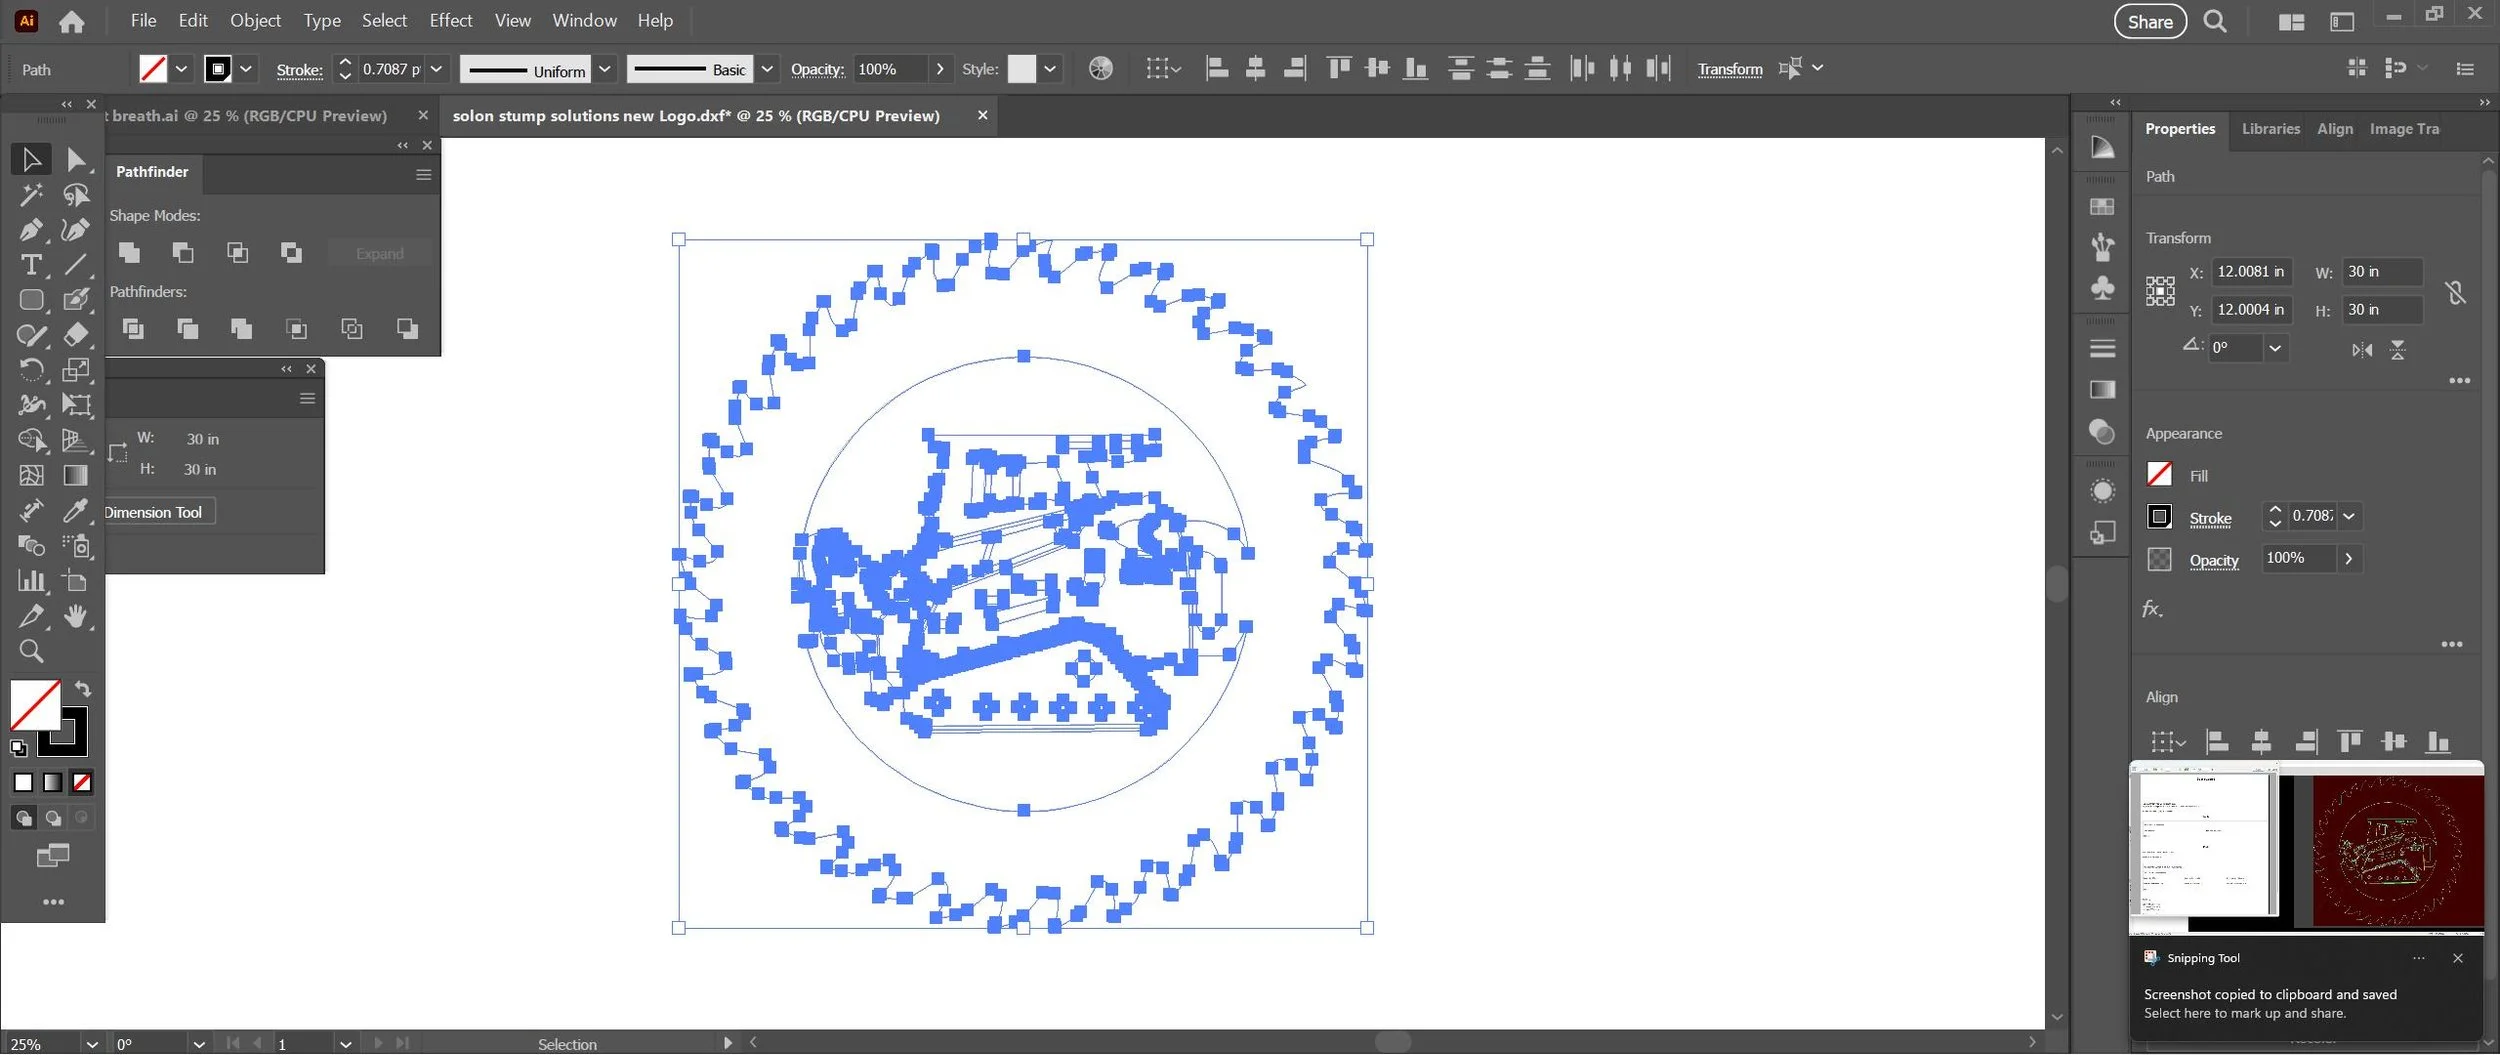Click the Share button
The width and height of the screenshot is (2500, 1055).
pyautogui.click(x=2150, y=22)
